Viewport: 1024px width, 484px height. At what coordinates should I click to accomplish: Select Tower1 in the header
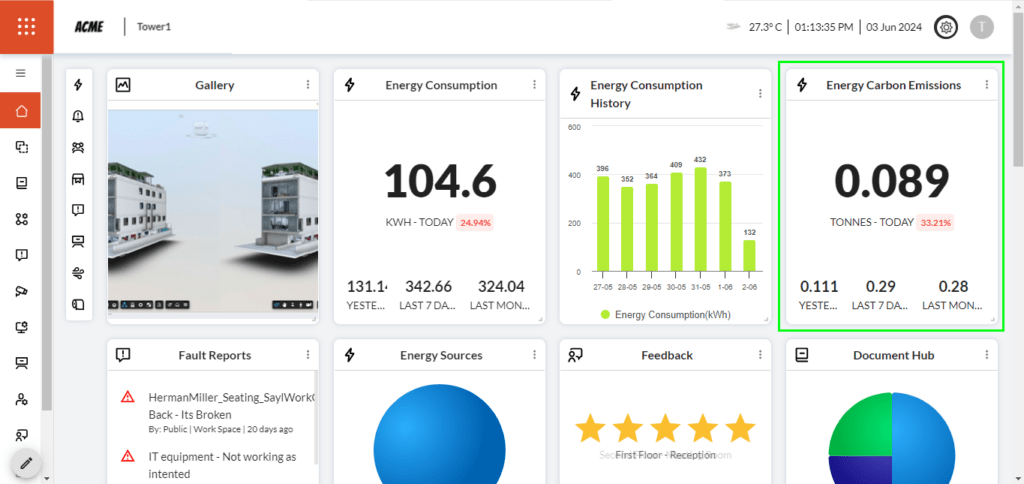[154, 27]
